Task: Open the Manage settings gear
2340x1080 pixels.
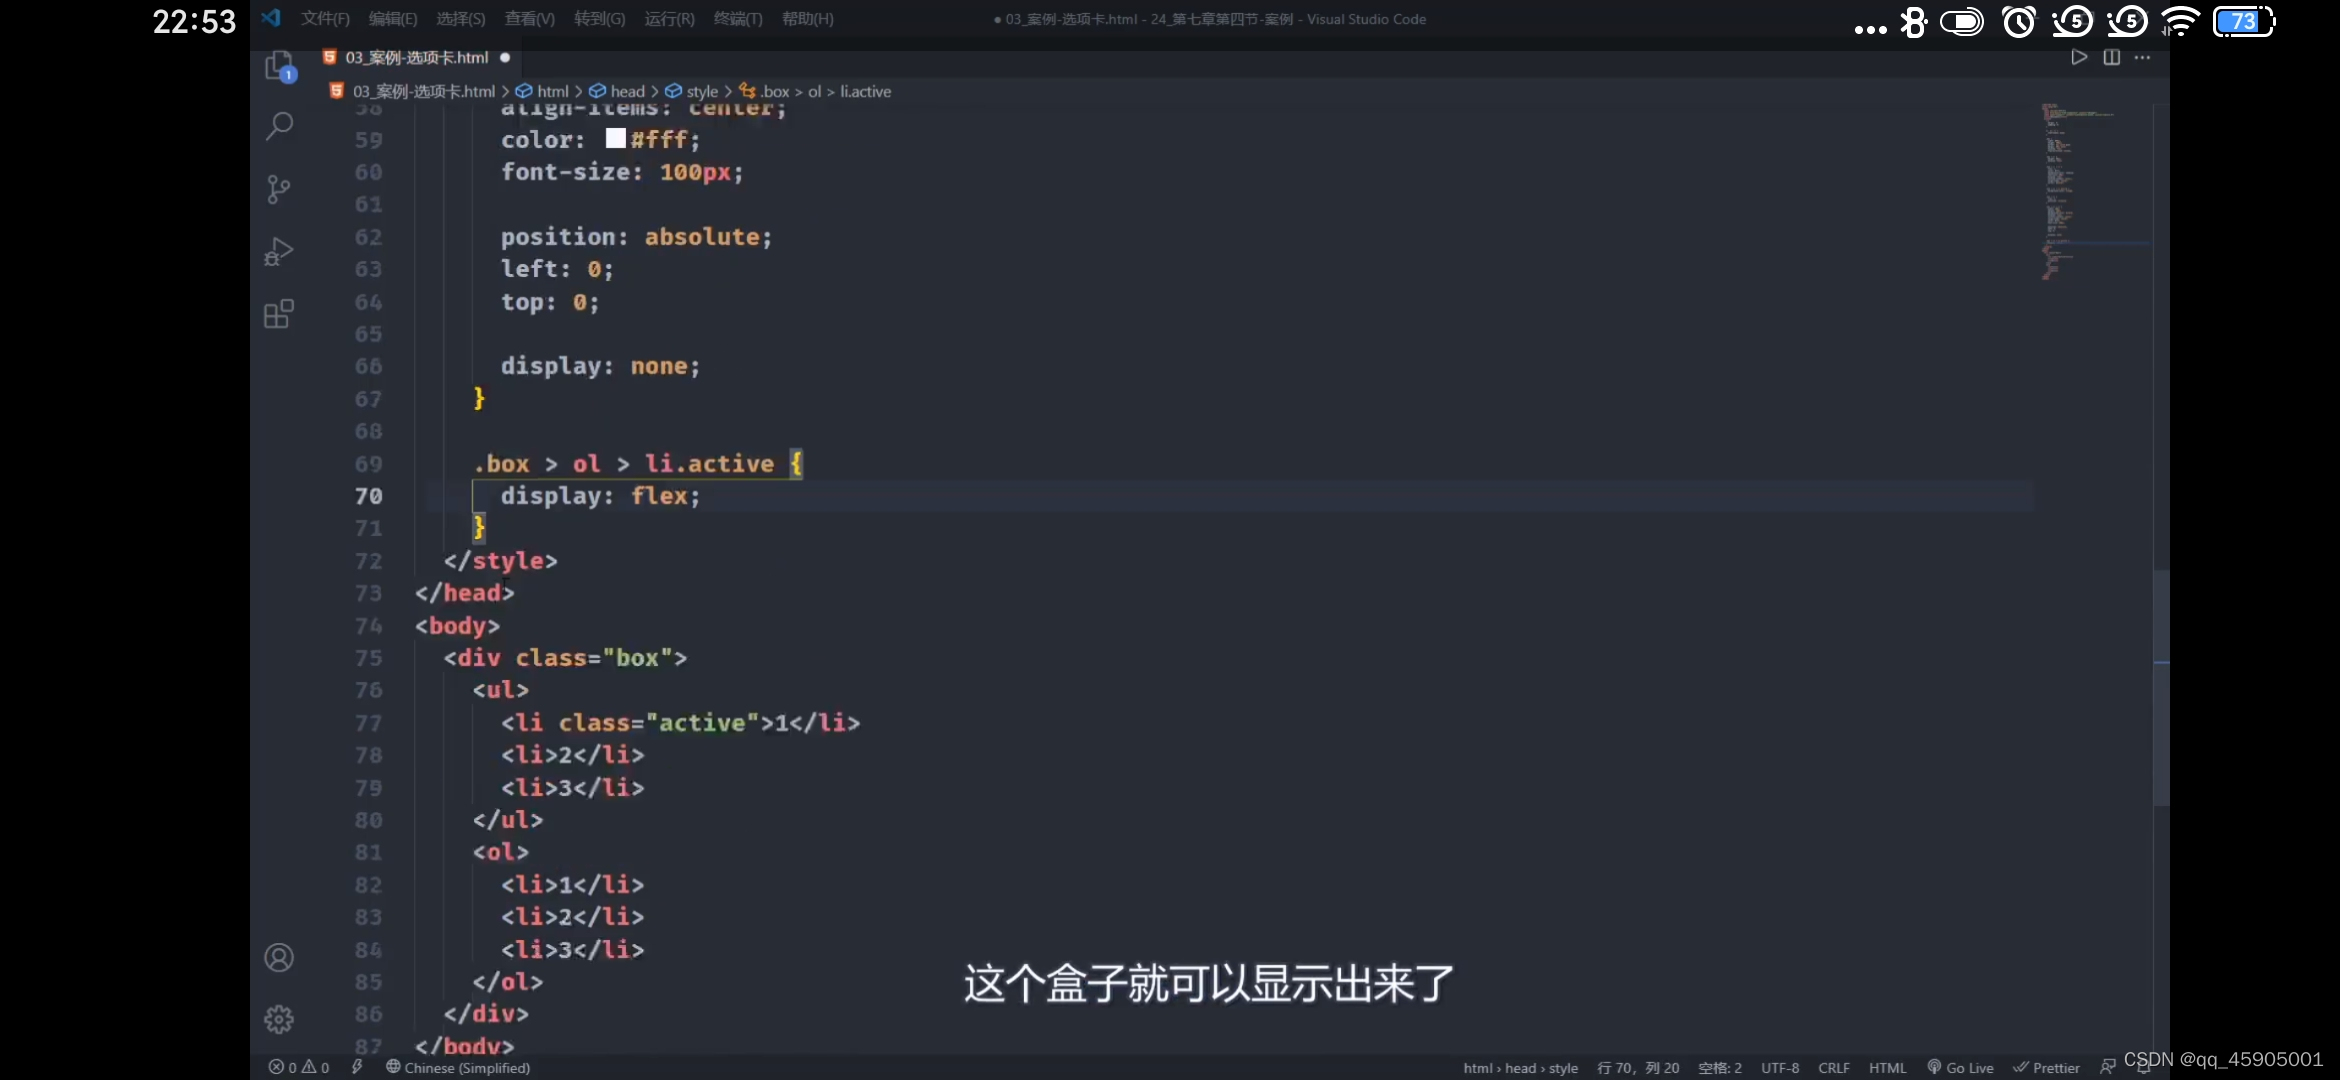Action: pos(278,1019)
